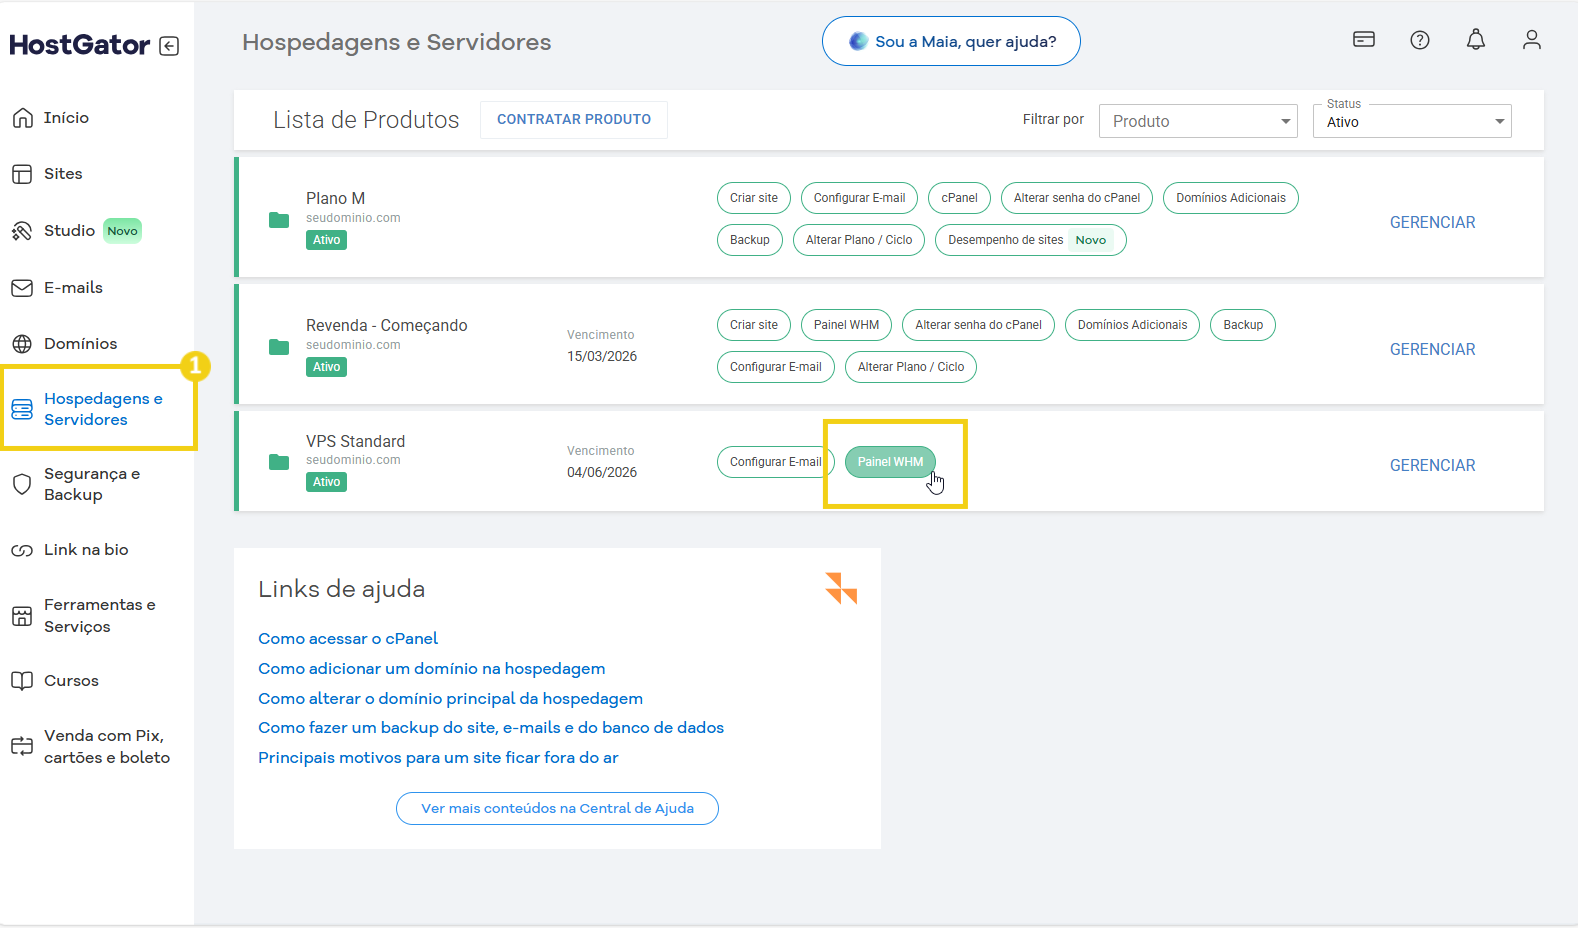Click the Sites sidebar icon
The width and height of the screenshot is (1578, 928).
pyautogui.click(x=22, y=174)
